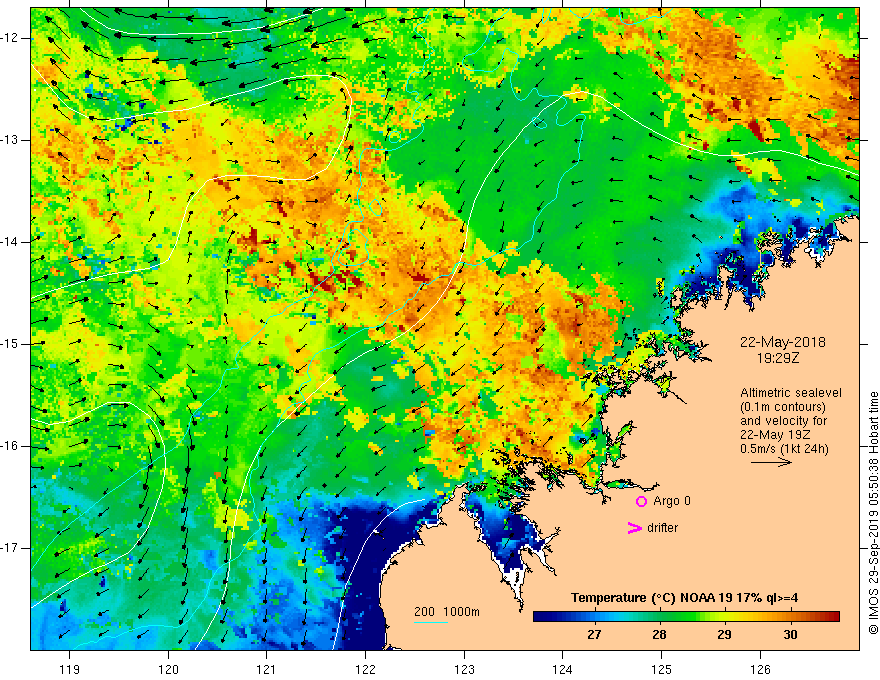Click the latitude axis label -17
Screen dimensions: 880x680
[x=11, y=548]
